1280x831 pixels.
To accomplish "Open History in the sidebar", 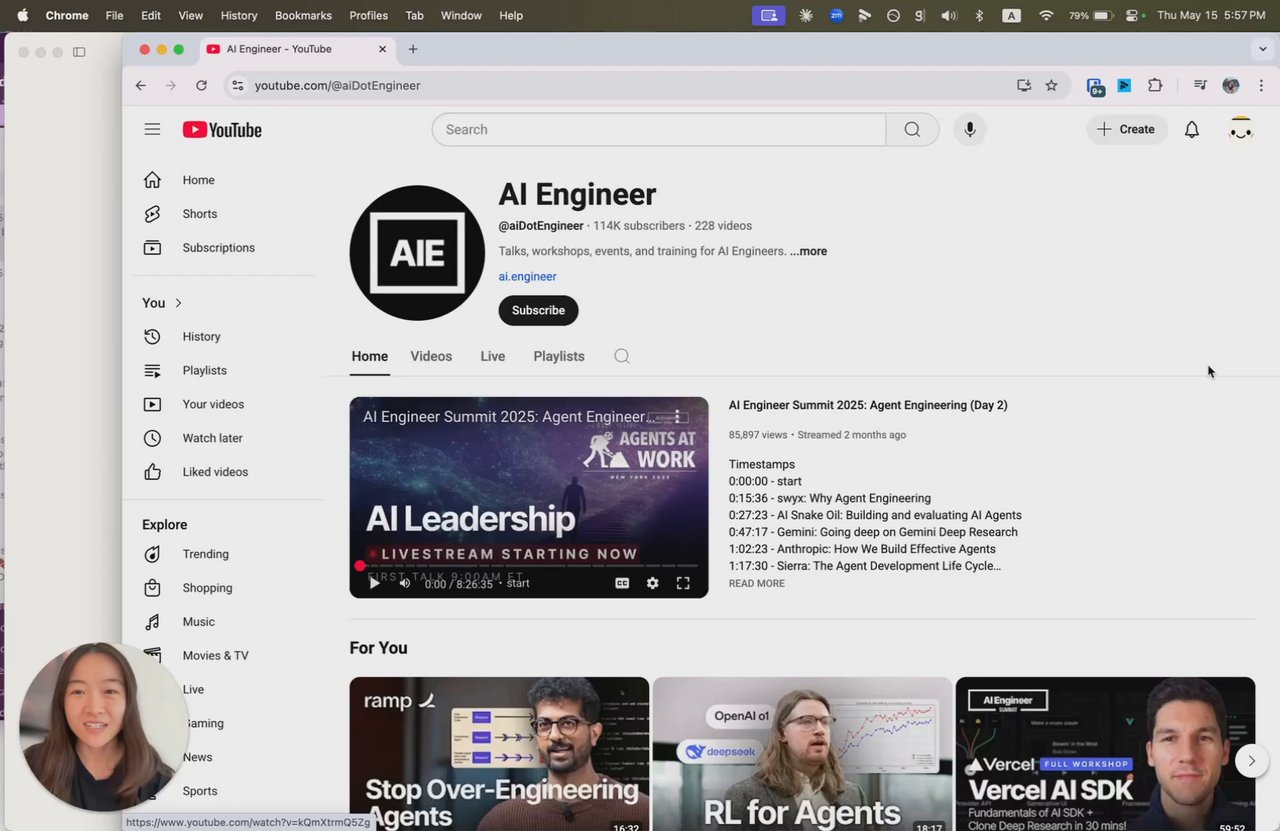I will click(x=201, y=337).
